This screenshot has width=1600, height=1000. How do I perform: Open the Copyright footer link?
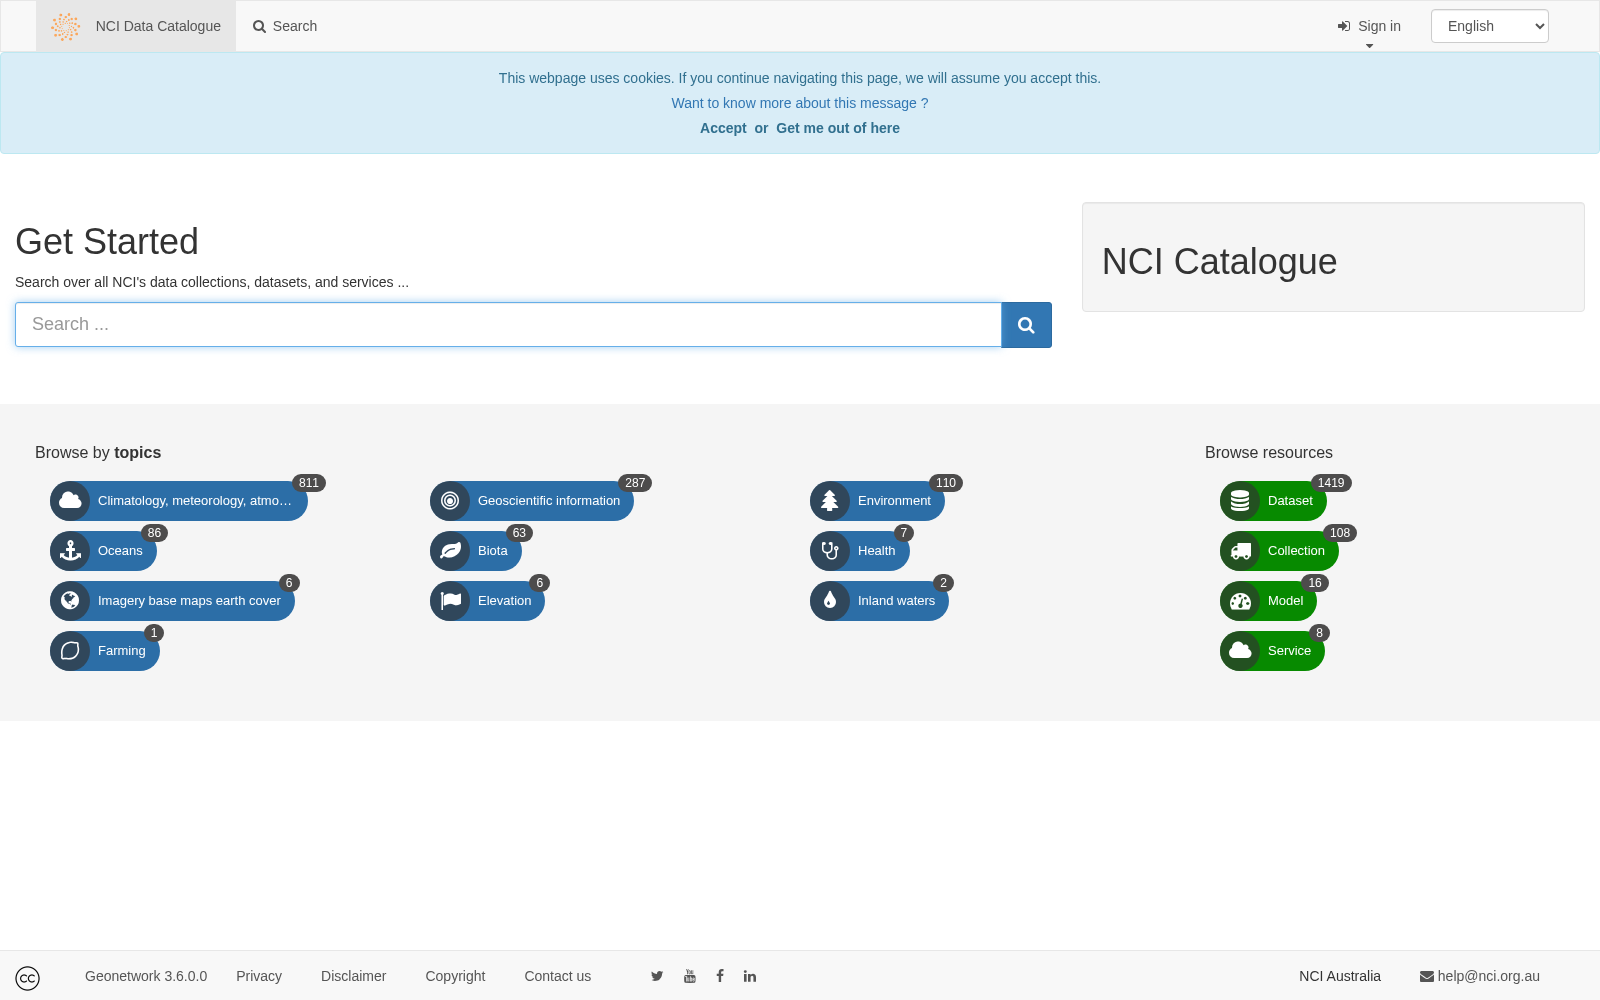point(455,976)
